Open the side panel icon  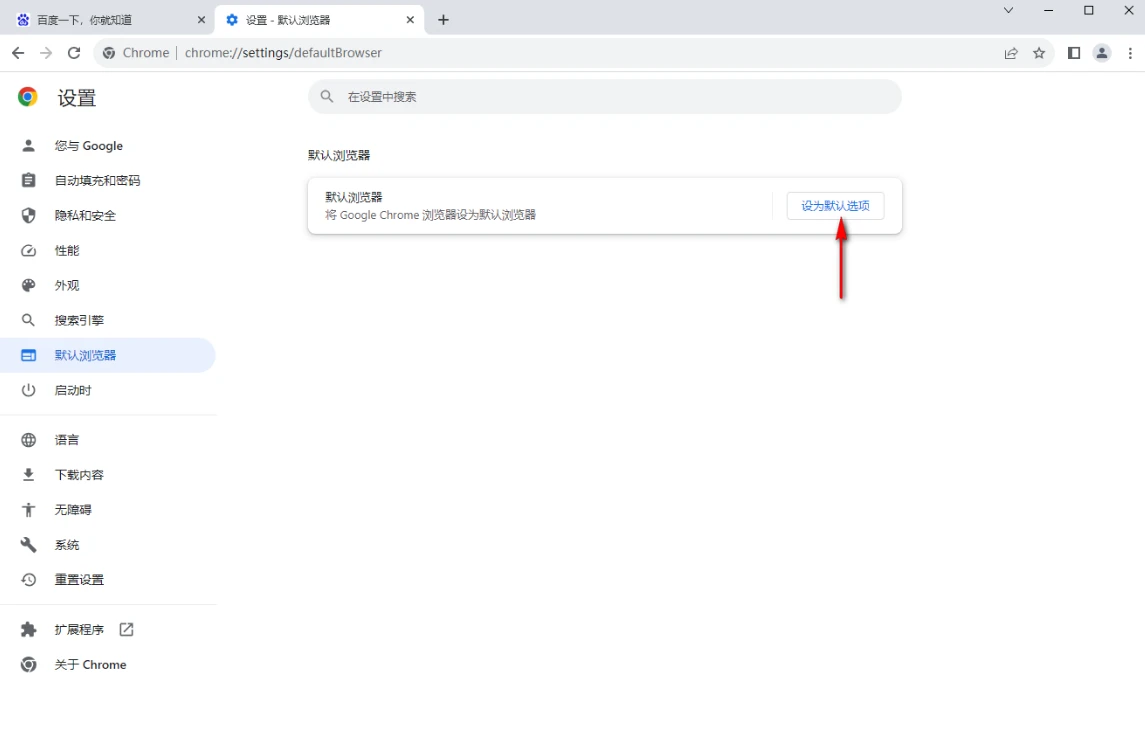tap(1073, 53)
